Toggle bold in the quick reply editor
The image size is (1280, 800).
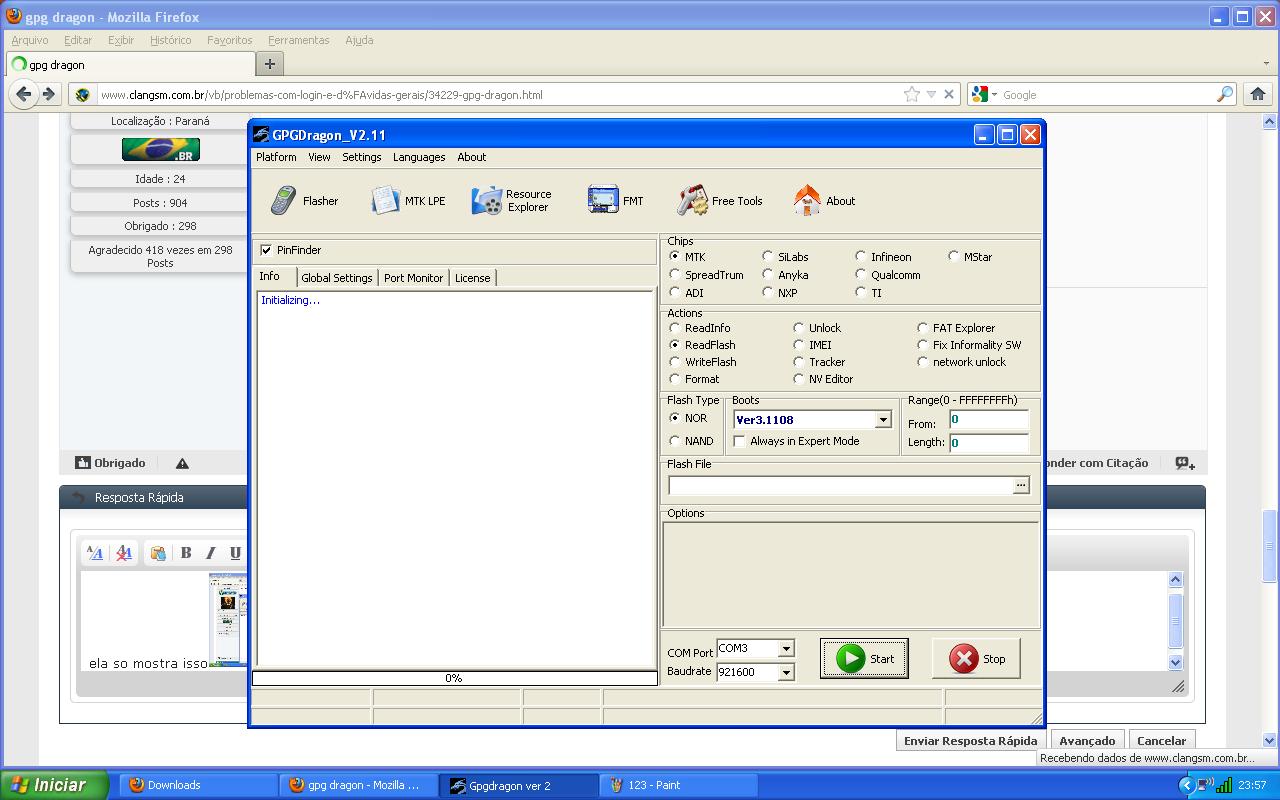(186, 552)
